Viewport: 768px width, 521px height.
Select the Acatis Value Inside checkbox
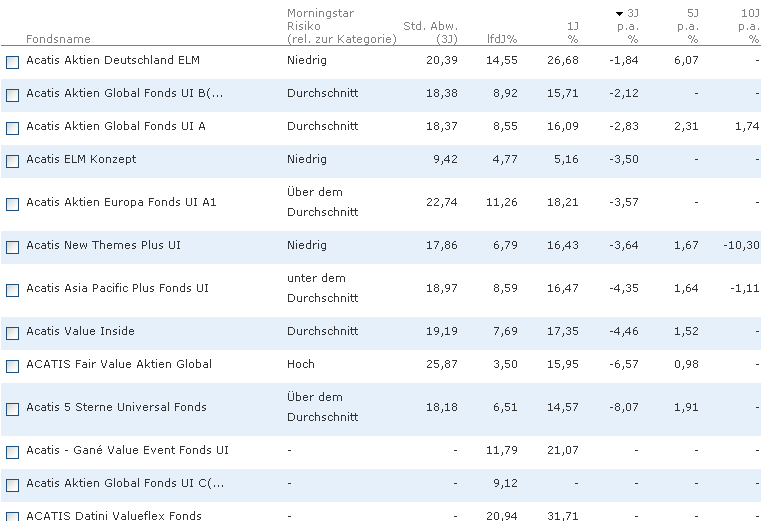click(x=12, y=333)
